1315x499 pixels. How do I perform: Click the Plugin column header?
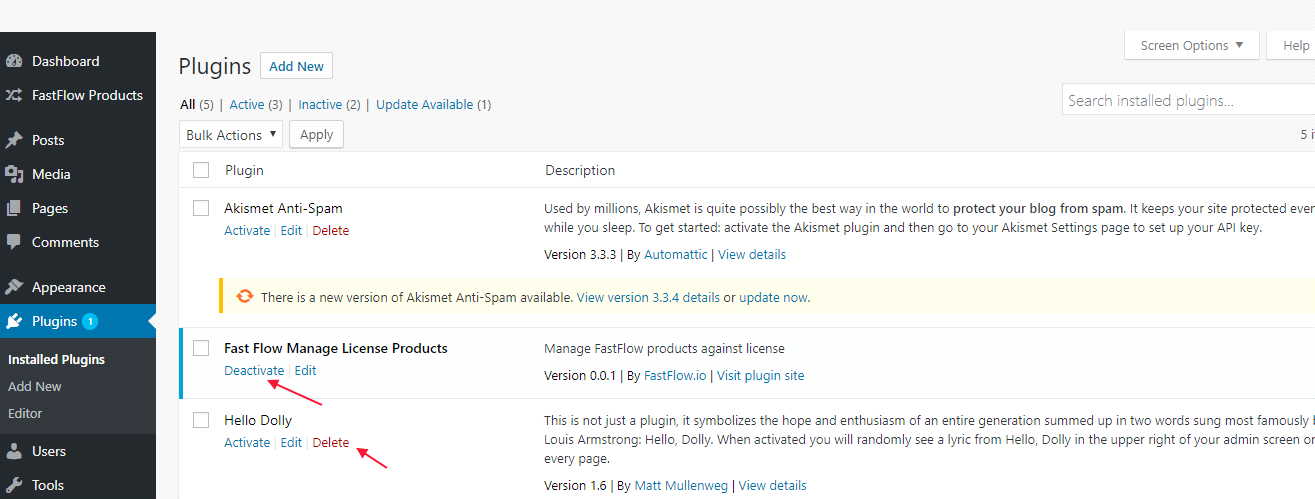tap(244, 170)
